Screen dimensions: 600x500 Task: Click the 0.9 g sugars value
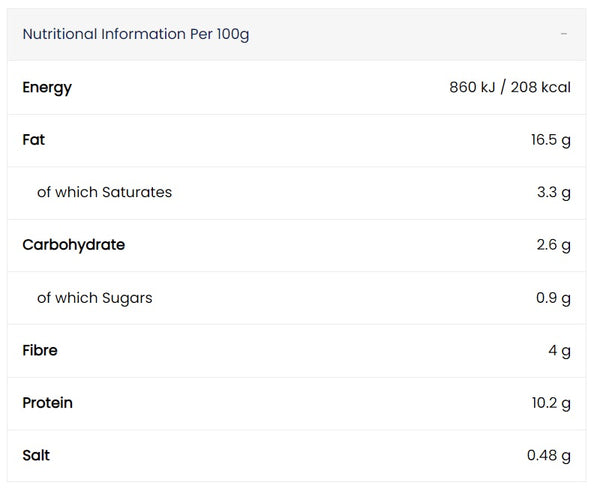tap(553, 298)
